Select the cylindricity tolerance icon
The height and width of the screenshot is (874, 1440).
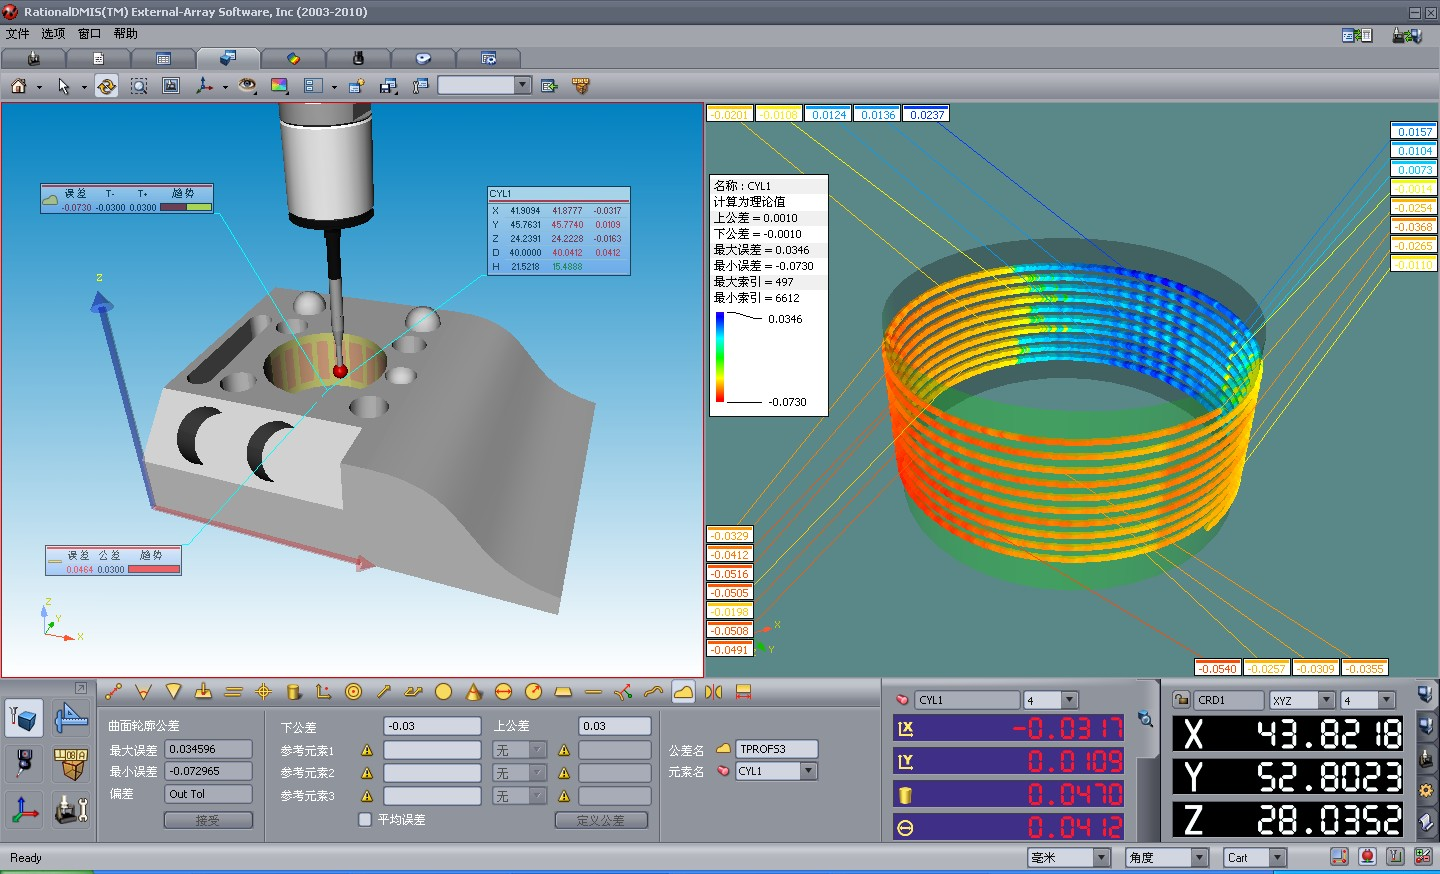[293, 692]
